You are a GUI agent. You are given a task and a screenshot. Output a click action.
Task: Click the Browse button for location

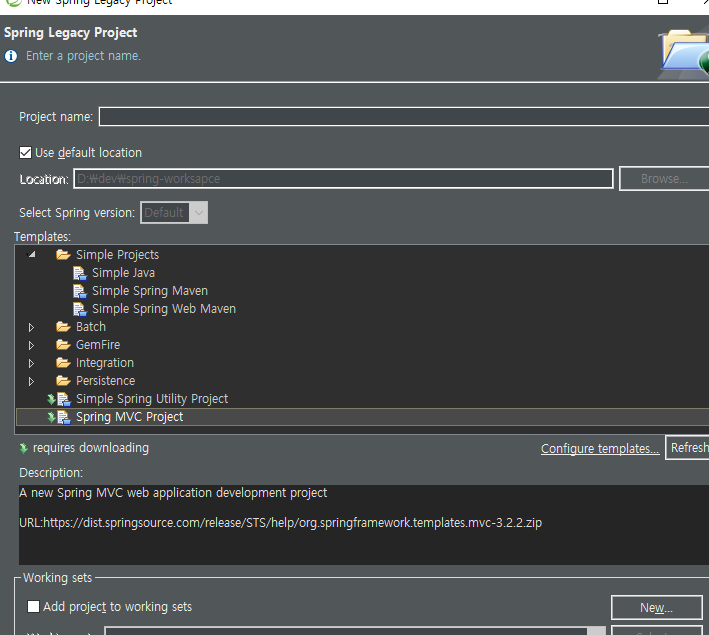click(x=664, y=179)
